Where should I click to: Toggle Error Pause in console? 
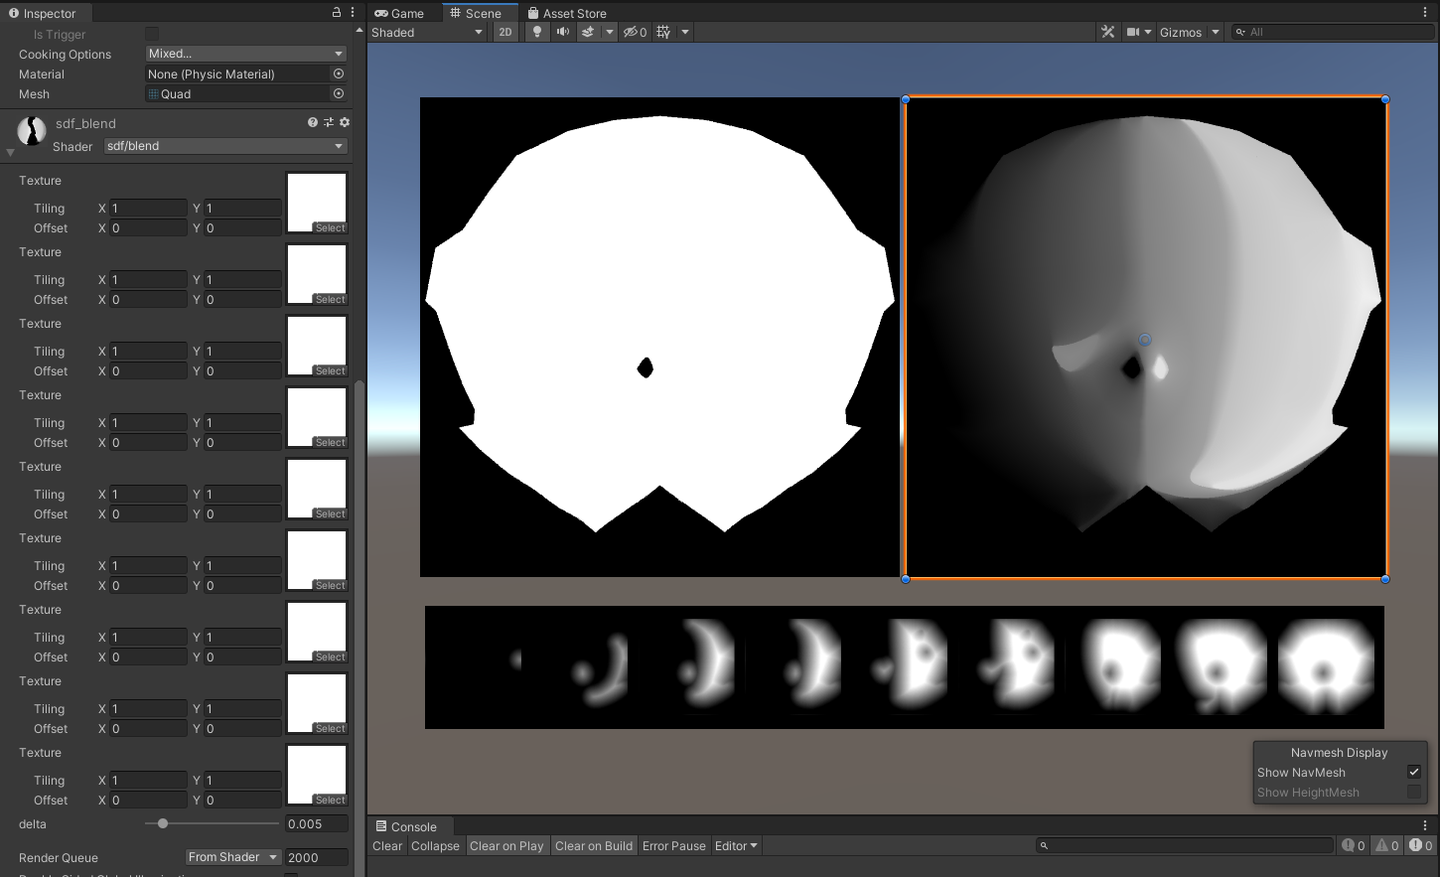tap(674, 846)
